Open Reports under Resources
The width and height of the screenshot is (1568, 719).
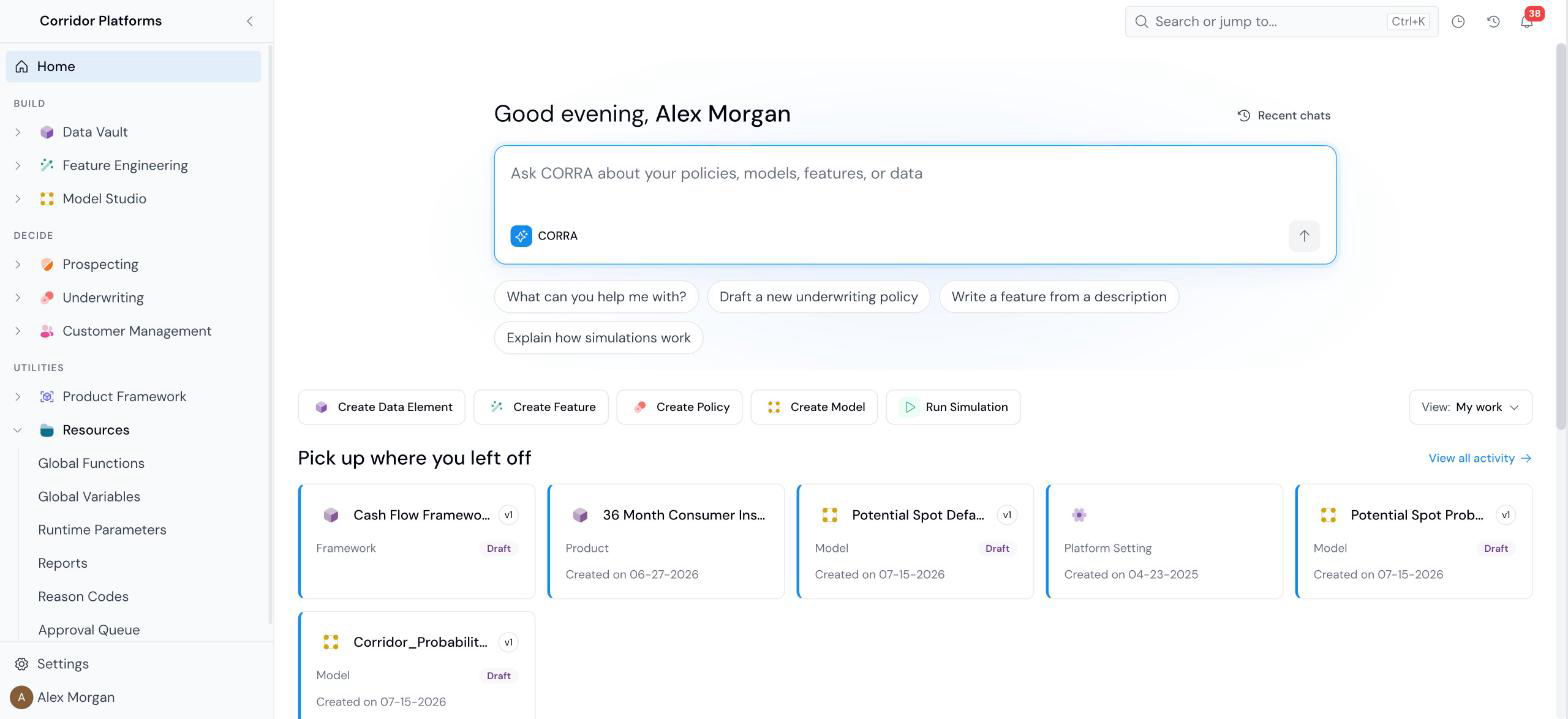coord(62,563)
